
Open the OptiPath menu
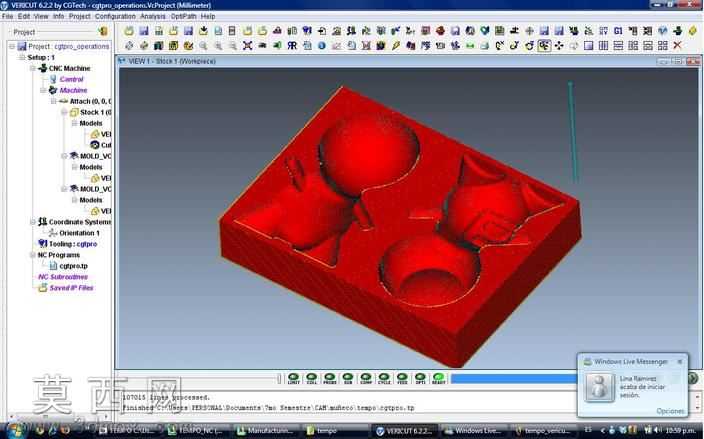[183, 16]
